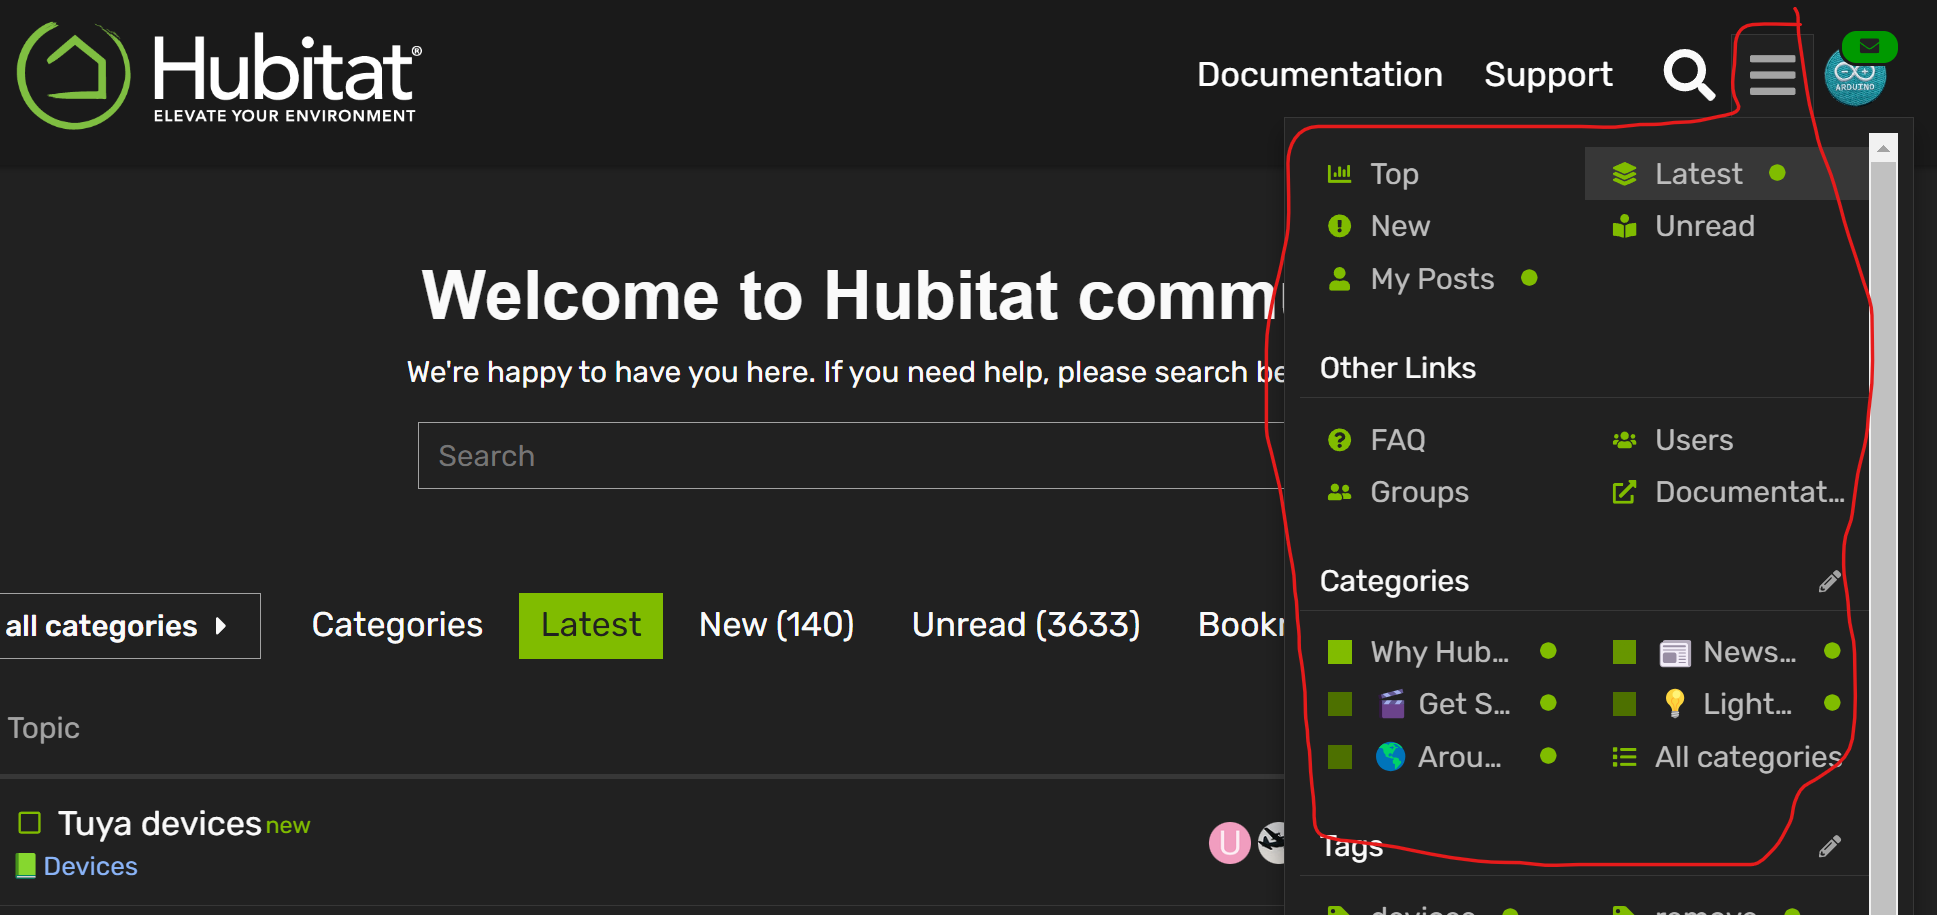Screen dimensions: 1937x915
Task: Click the menu scrollbar up arrow
Action: click(1883, 149)
